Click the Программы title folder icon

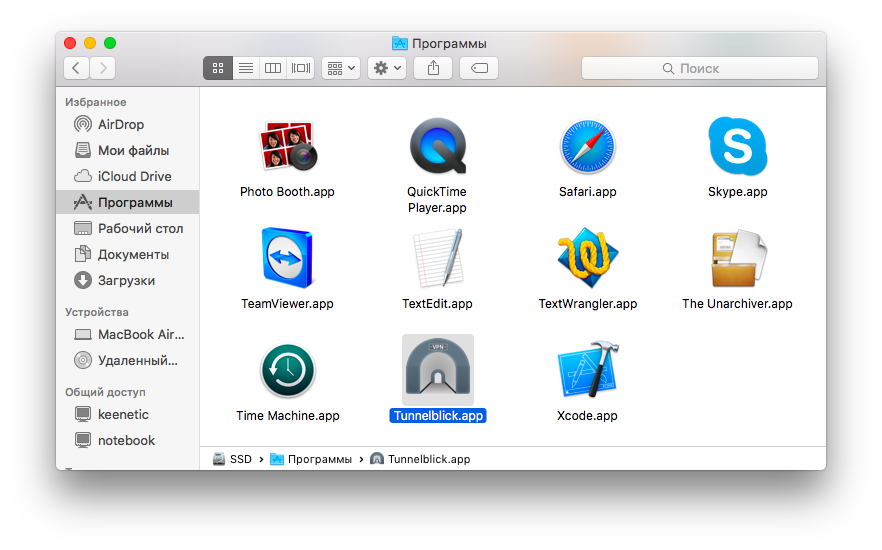[x=399, y=43]
